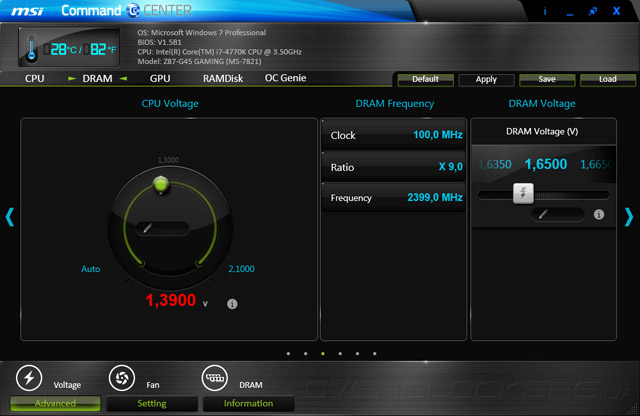This screenshot has width=640, height=416.
Task: Click the 1,3000 label above dial
Action: (168, 160)
